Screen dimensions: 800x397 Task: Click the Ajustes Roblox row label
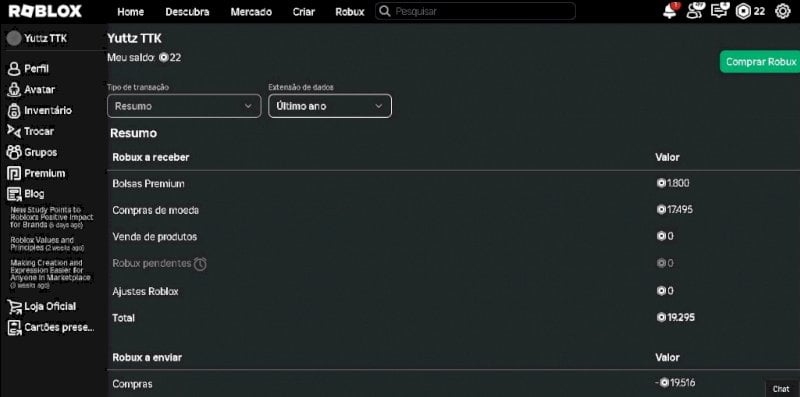click(145, 292)
